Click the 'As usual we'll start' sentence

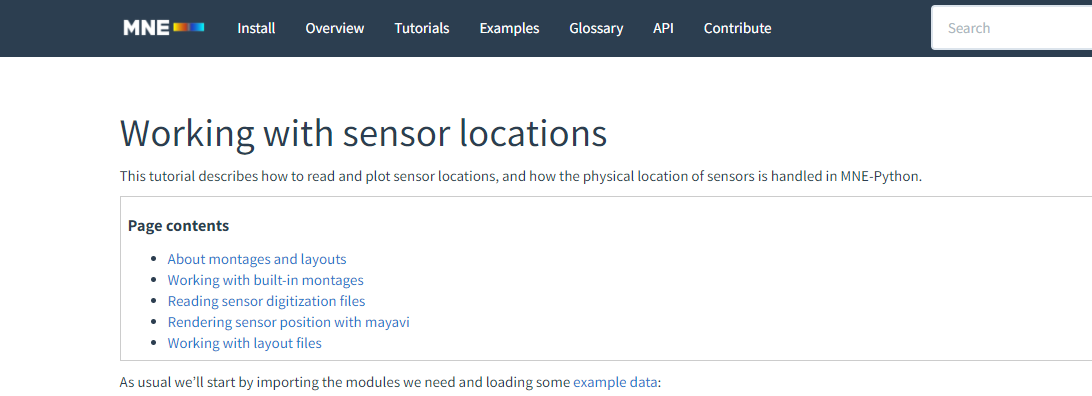[x=390, y=382]
